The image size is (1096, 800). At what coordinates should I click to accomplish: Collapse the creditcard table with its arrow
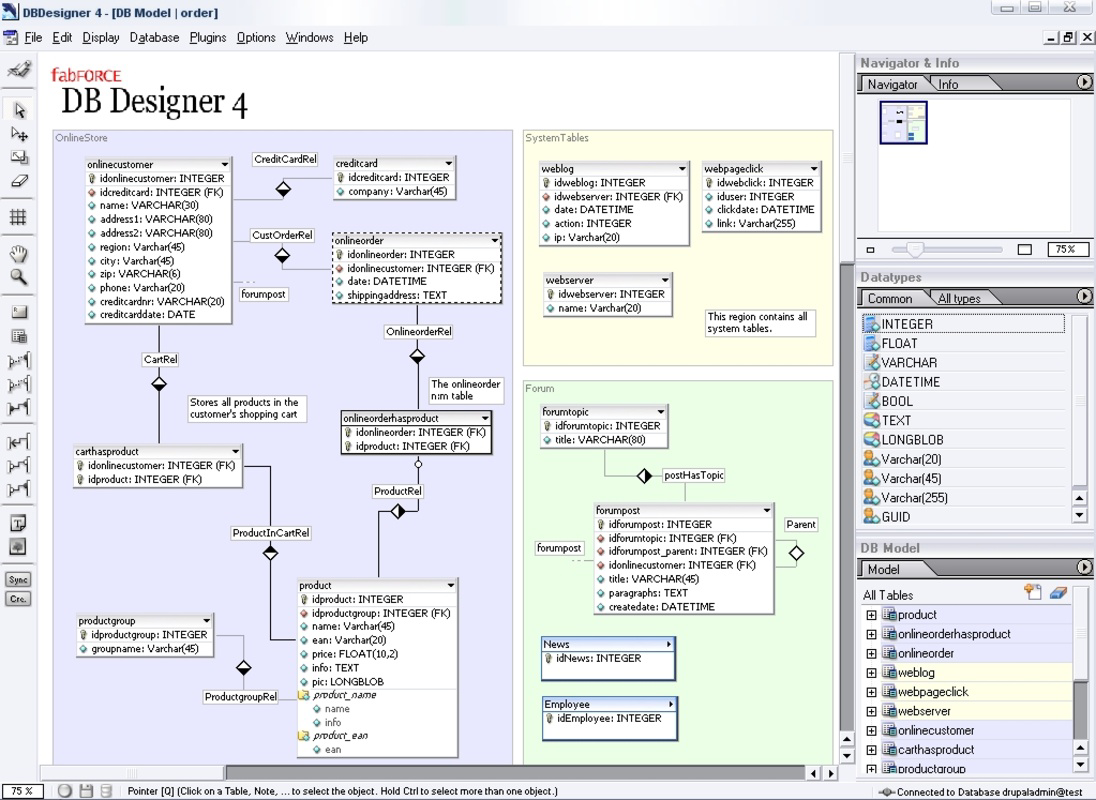448,163
